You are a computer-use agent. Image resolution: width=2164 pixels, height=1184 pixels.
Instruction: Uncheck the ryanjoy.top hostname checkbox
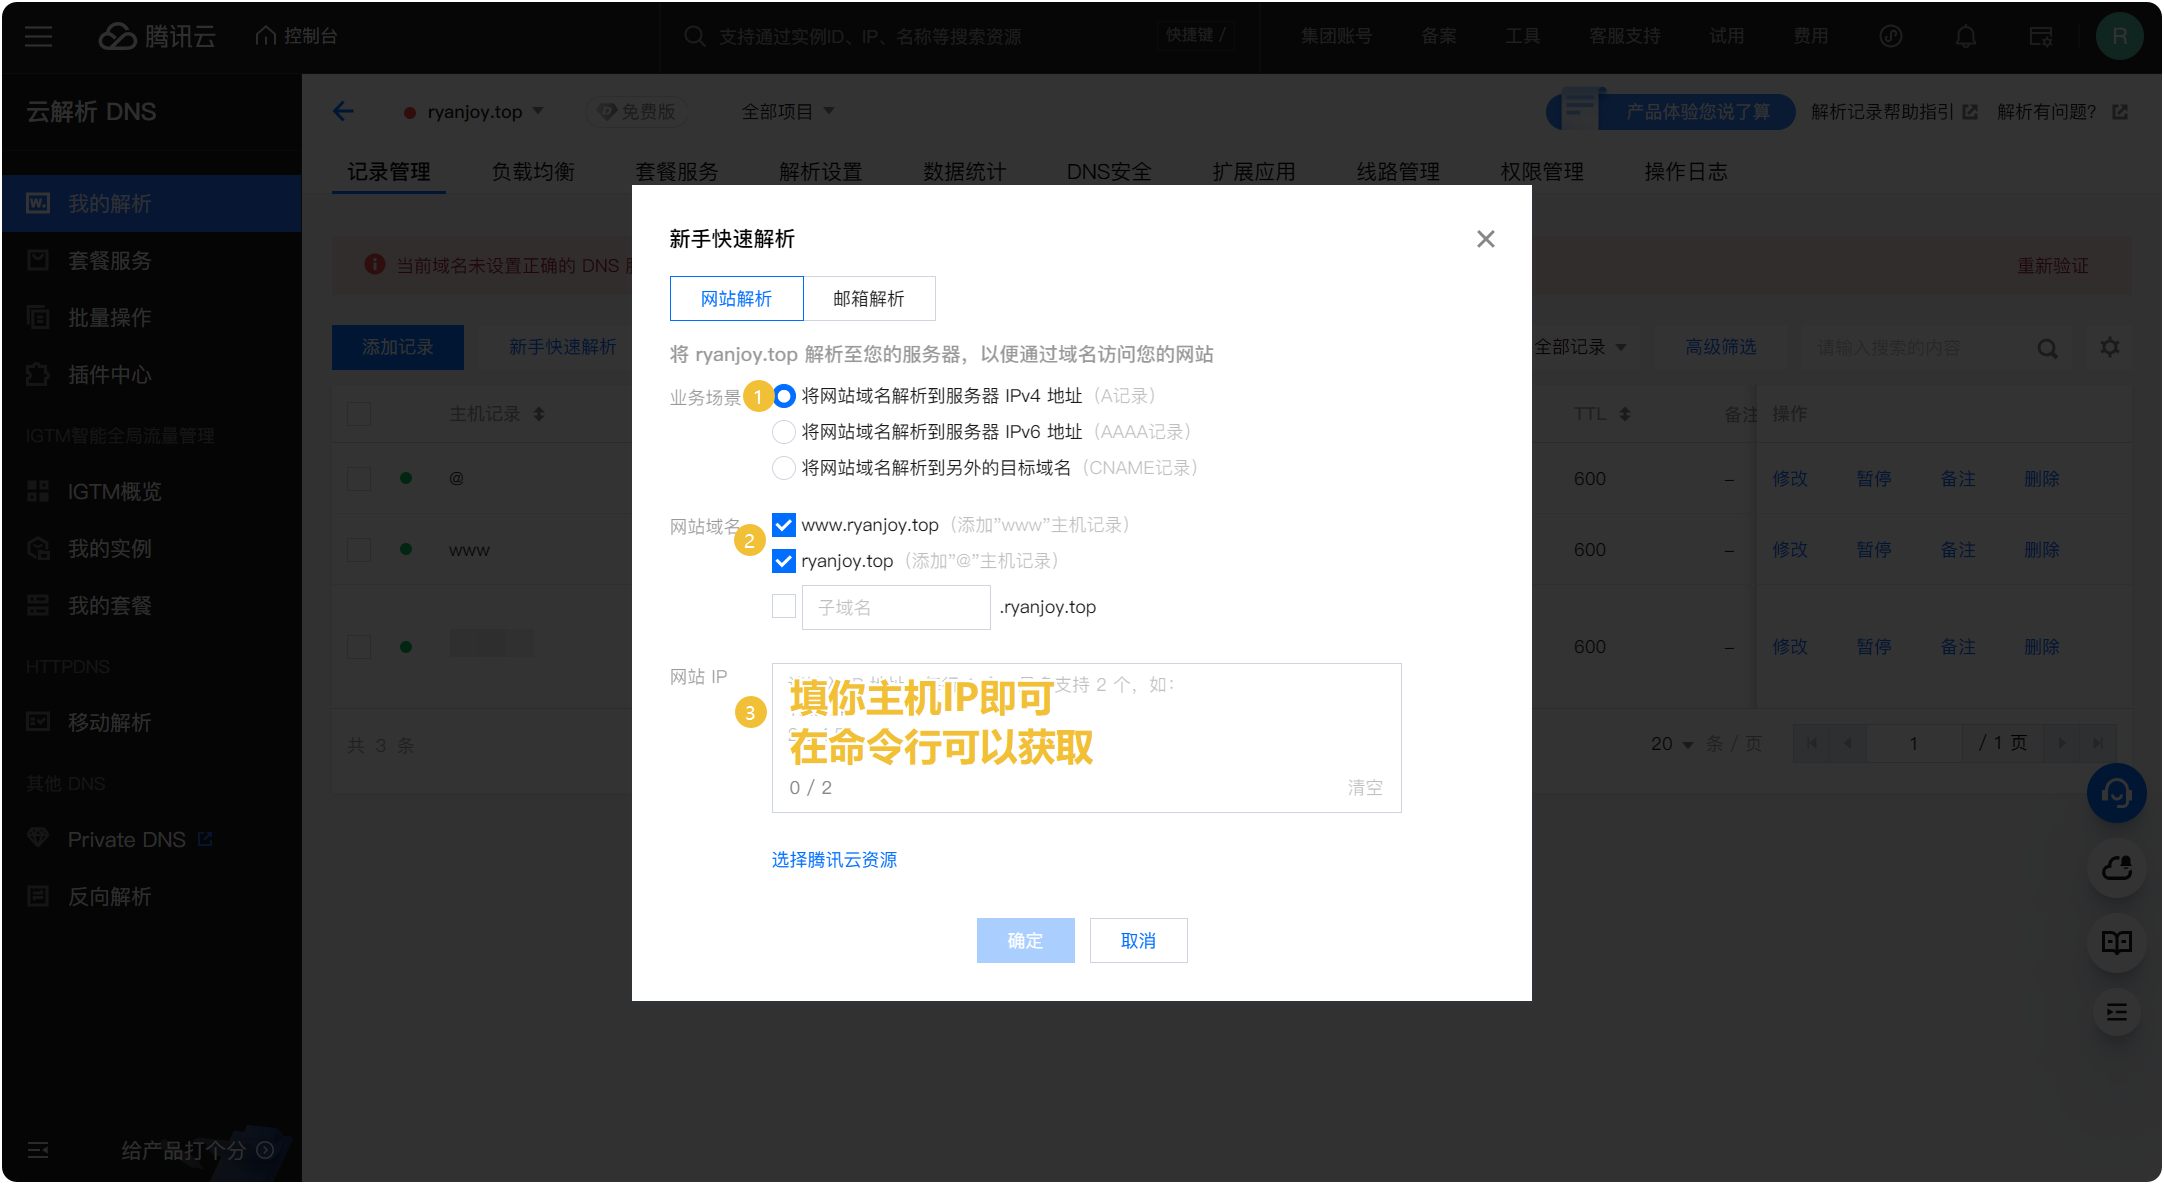(784, 561)
